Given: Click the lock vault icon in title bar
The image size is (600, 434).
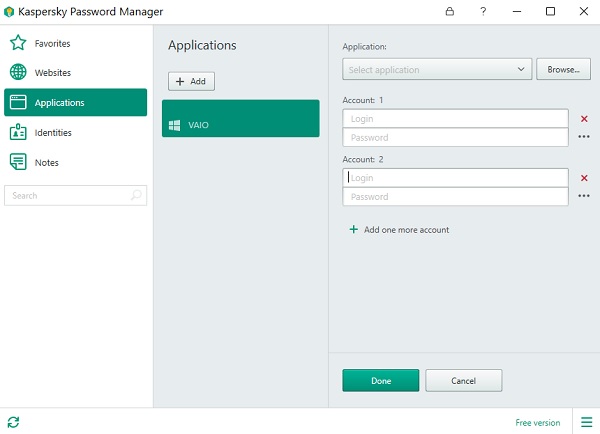Looking at the screenshot, I should (x=450, y=11).
